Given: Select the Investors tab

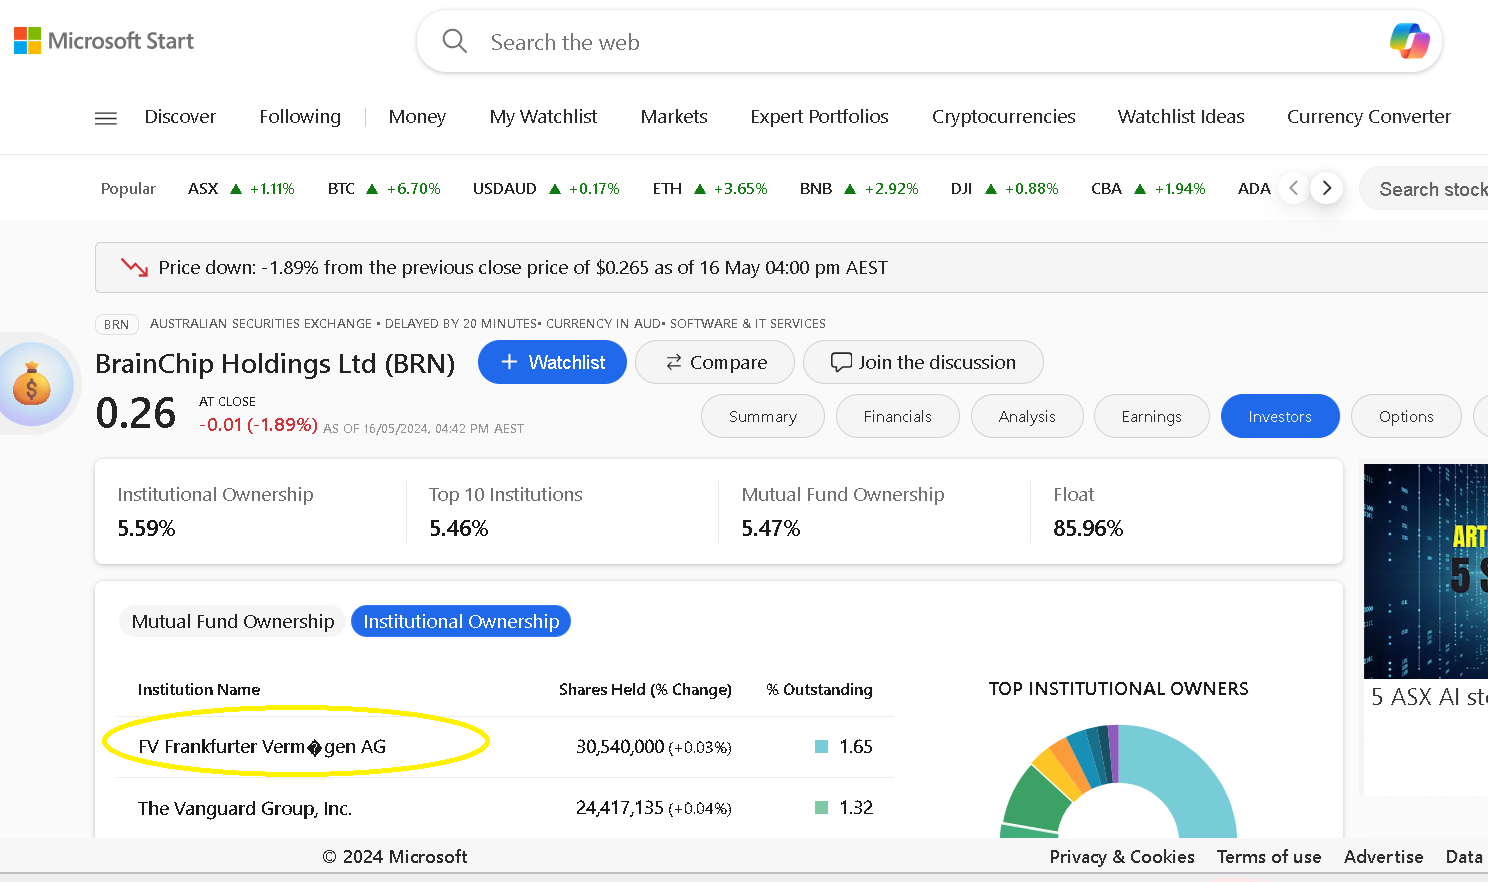Looking at the screenshot, I should [x=1280, y=416].
